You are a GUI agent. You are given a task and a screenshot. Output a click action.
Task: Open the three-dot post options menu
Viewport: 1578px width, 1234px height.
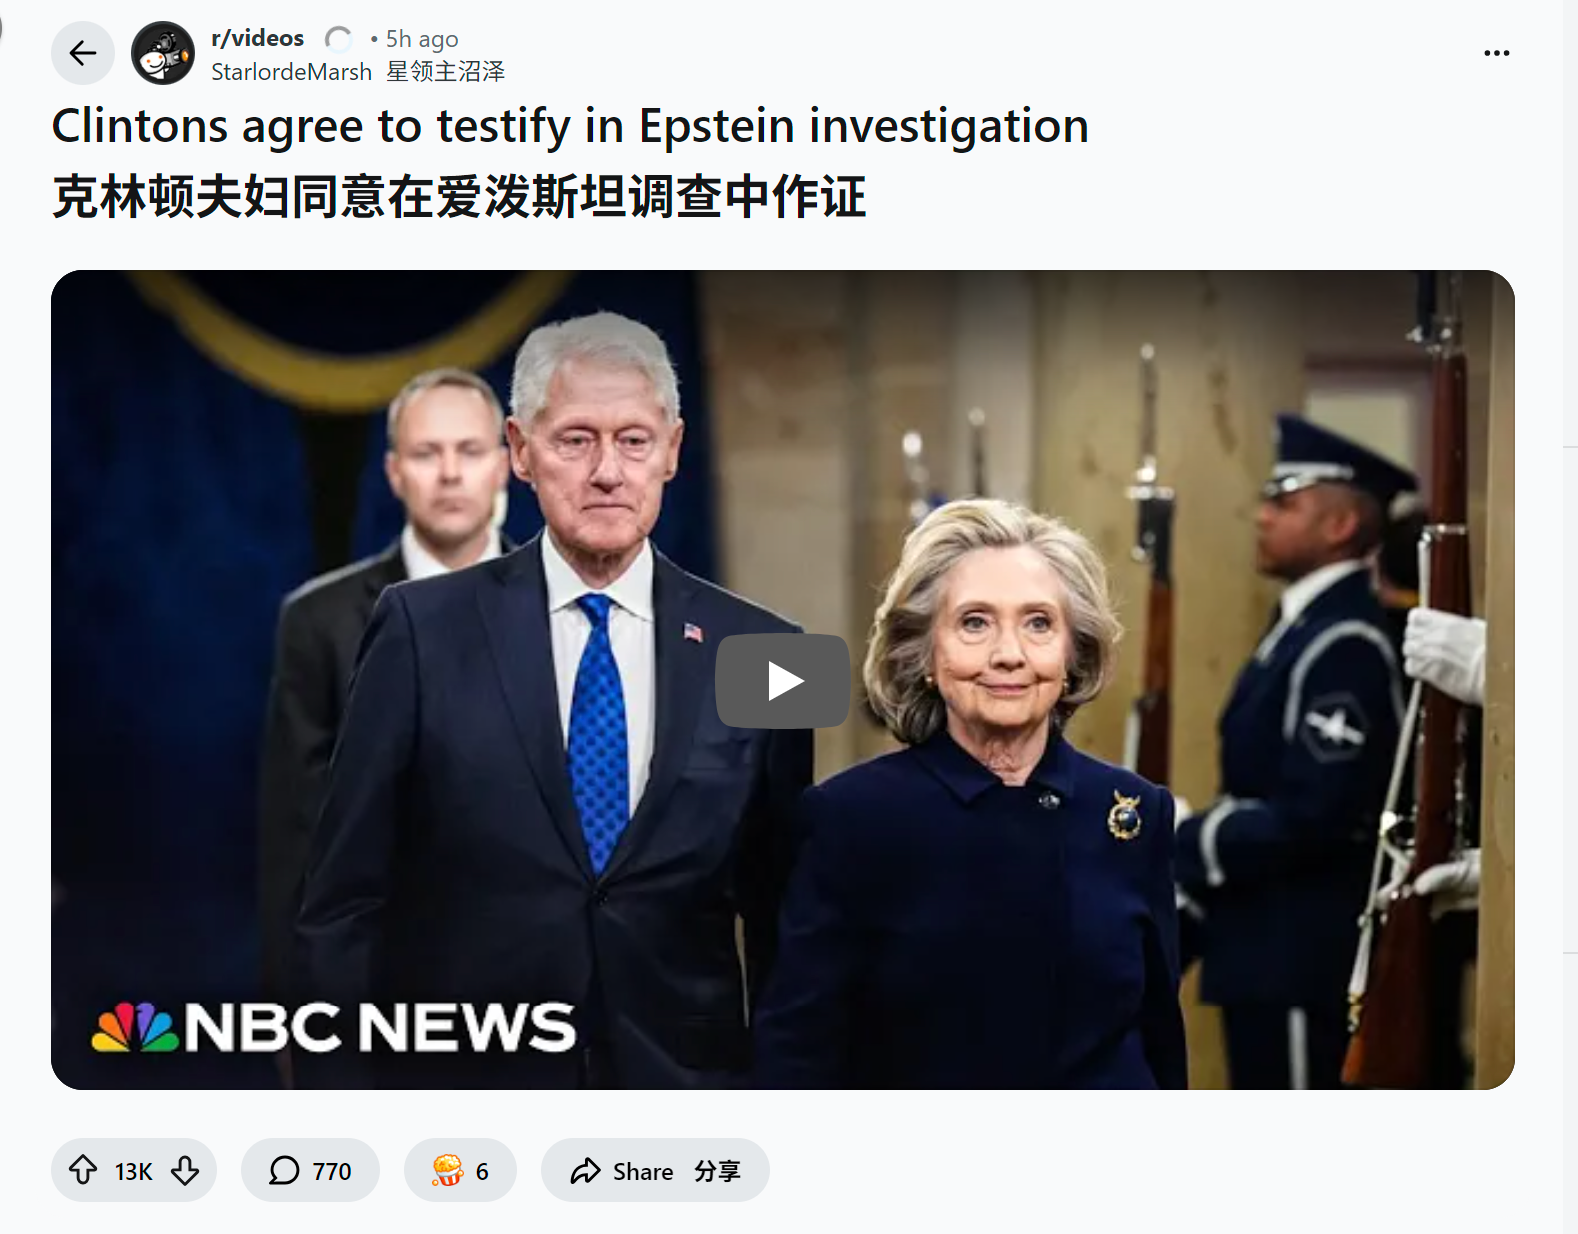[1497, 53]
